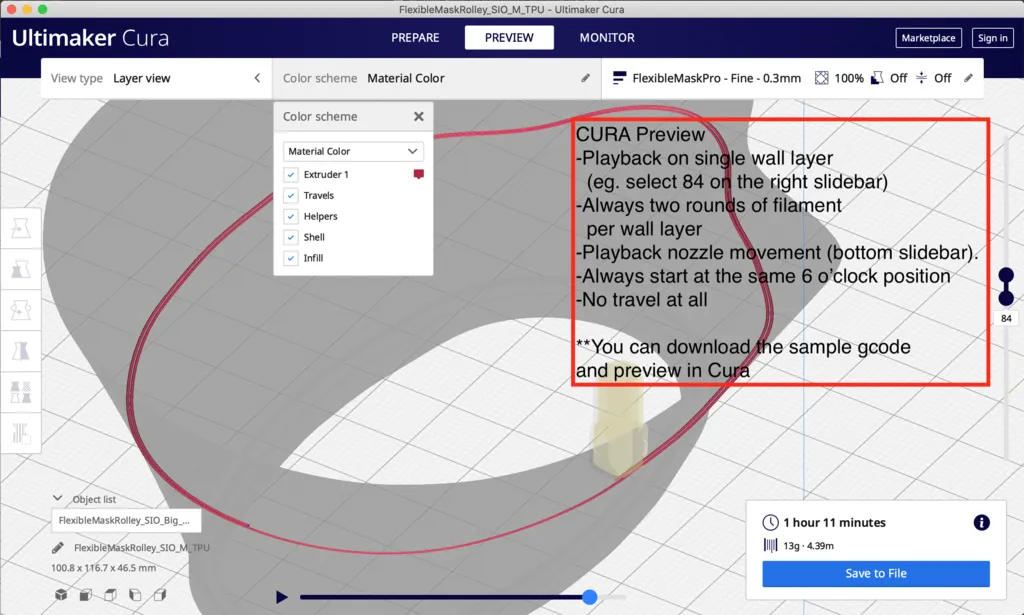Switch to 3D view camera icon

pyautogui.click(x=61, y=595)
